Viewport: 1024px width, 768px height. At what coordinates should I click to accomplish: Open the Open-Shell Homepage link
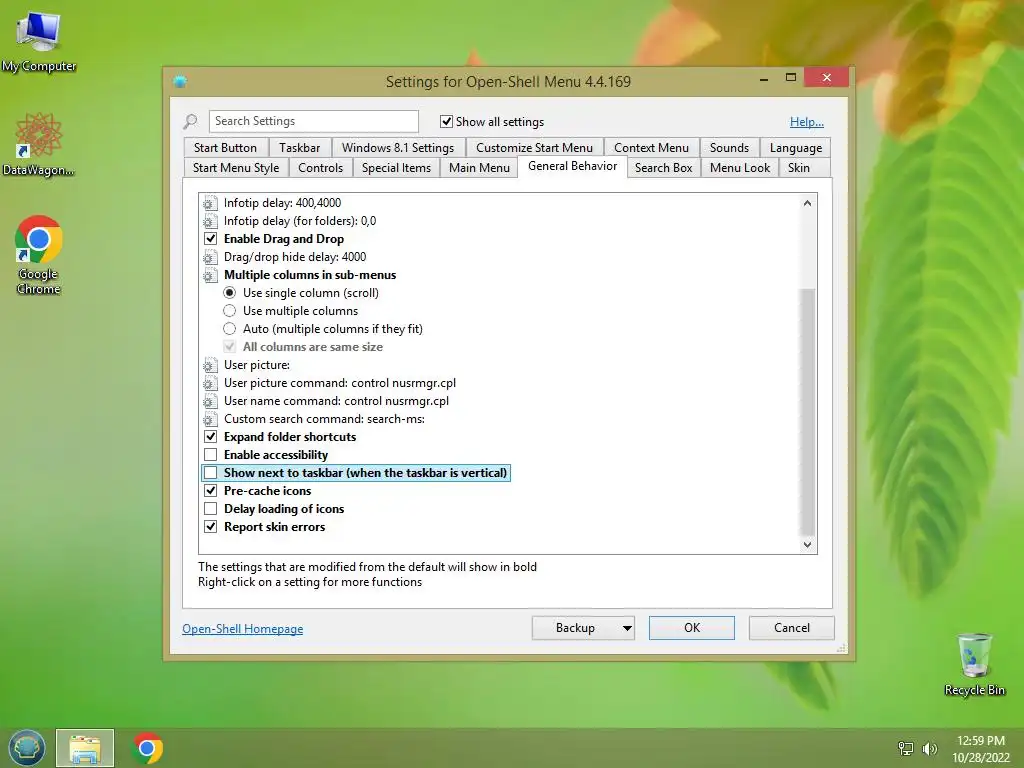point(242,628)
